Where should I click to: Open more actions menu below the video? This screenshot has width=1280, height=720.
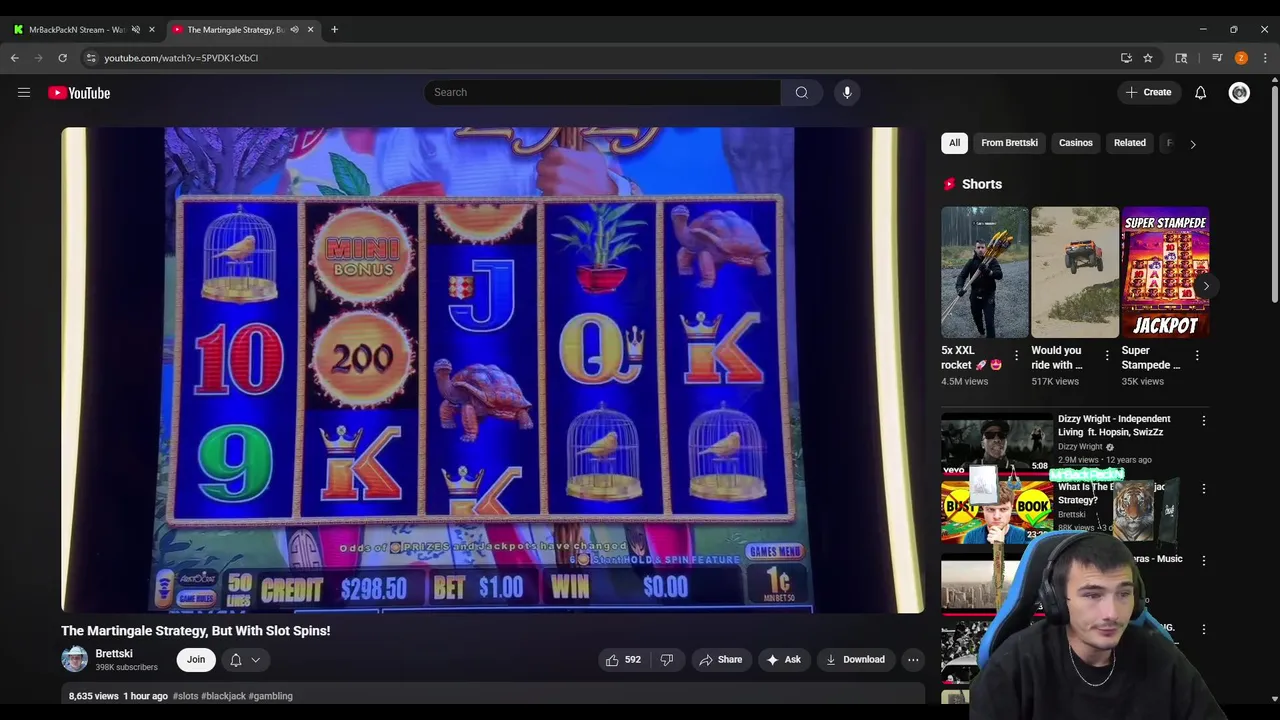click(913, 660)
